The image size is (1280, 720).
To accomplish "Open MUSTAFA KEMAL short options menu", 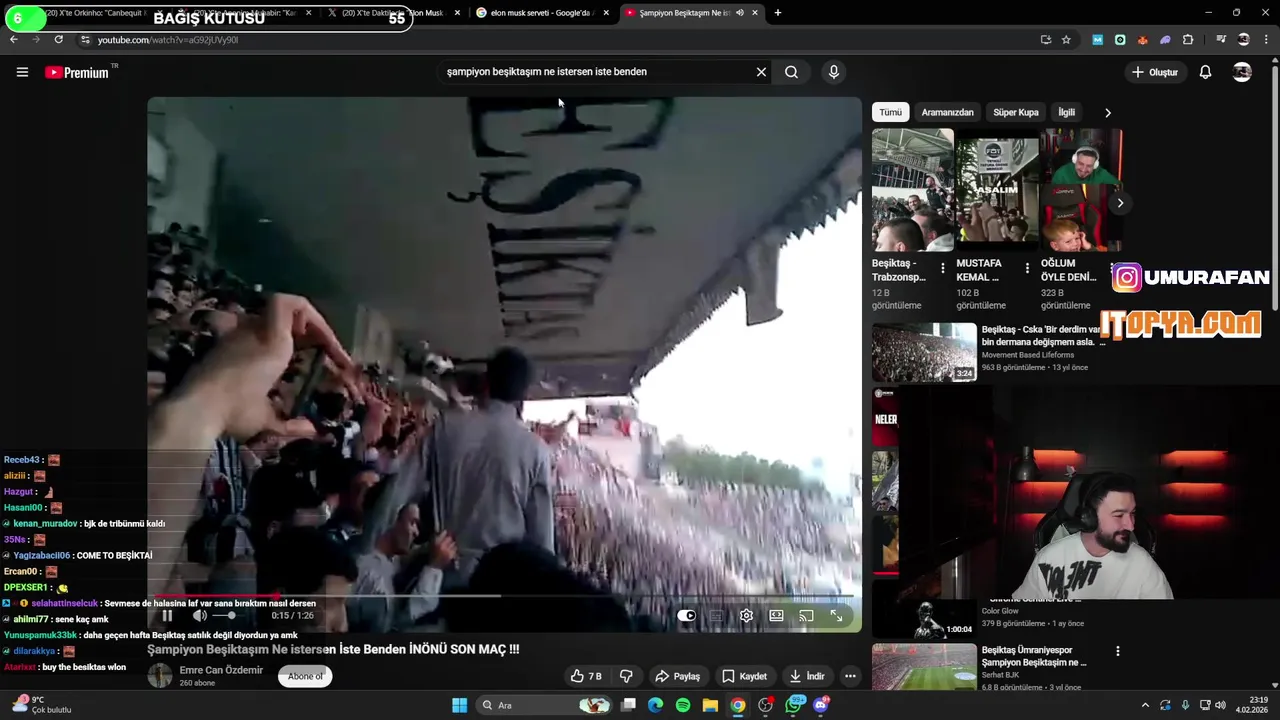I will pyautogui.click(x=1026, y=268).
